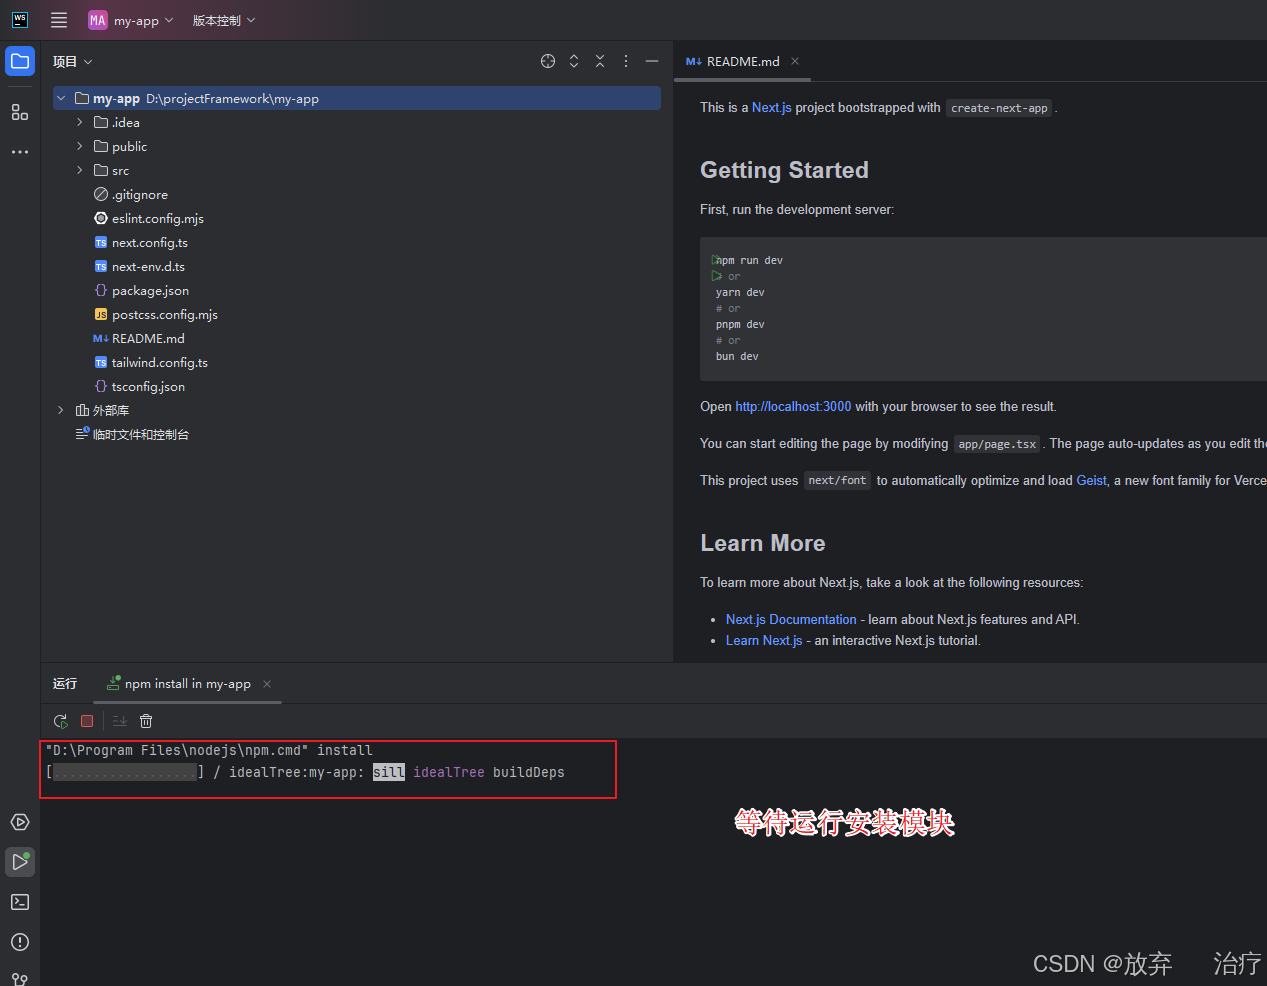Select README.md in project tree

(x=148, y=339)
